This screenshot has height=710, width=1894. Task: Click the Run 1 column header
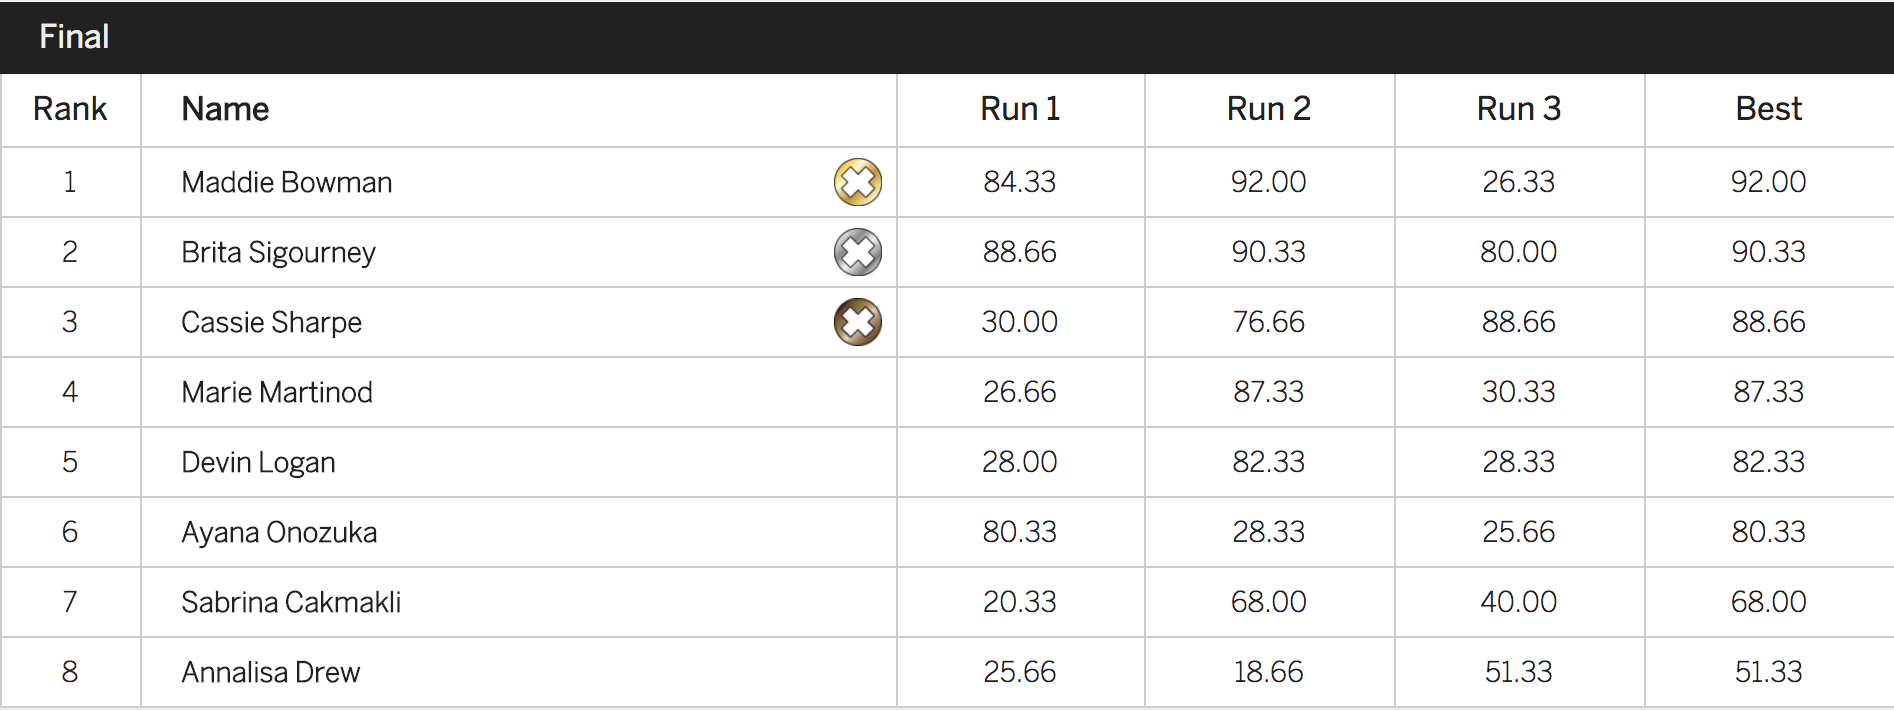pyautogui.click(x=1019, y=109)
